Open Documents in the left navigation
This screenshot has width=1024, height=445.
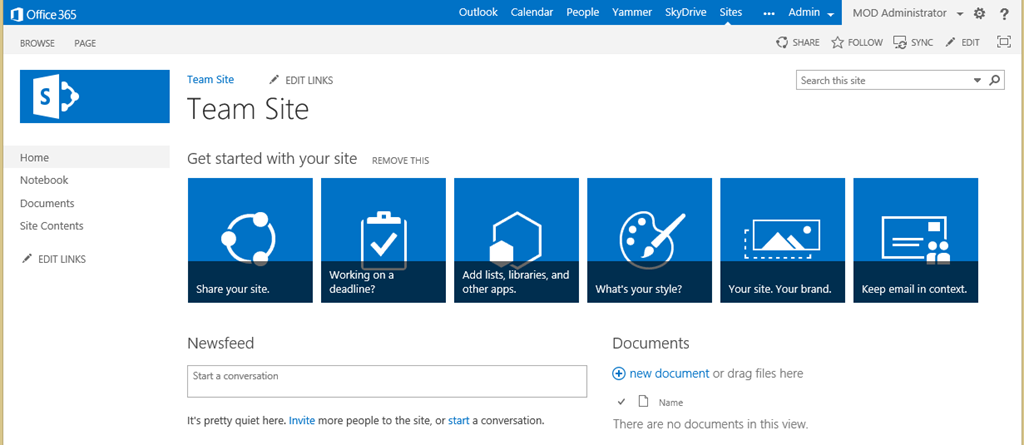(x=47, y=203)
